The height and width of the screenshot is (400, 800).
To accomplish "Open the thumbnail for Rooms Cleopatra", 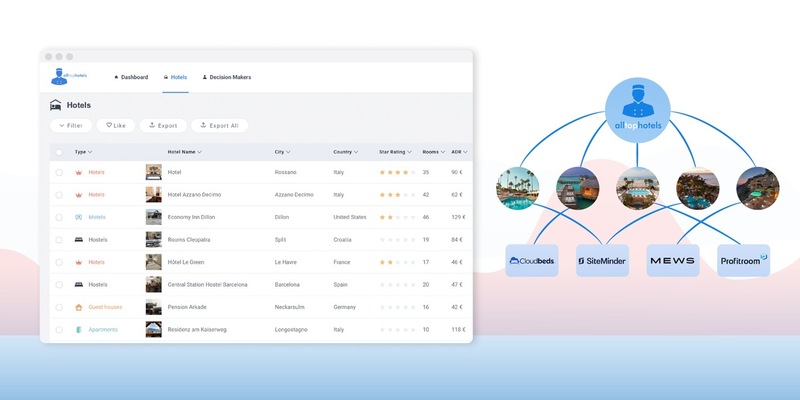I will pyautogui.click(x=154, y=240).
